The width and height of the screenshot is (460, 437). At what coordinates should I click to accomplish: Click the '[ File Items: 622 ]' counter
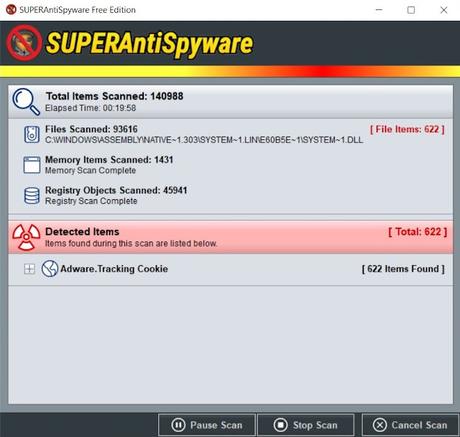pyautogui.click(x=407, y=129)
